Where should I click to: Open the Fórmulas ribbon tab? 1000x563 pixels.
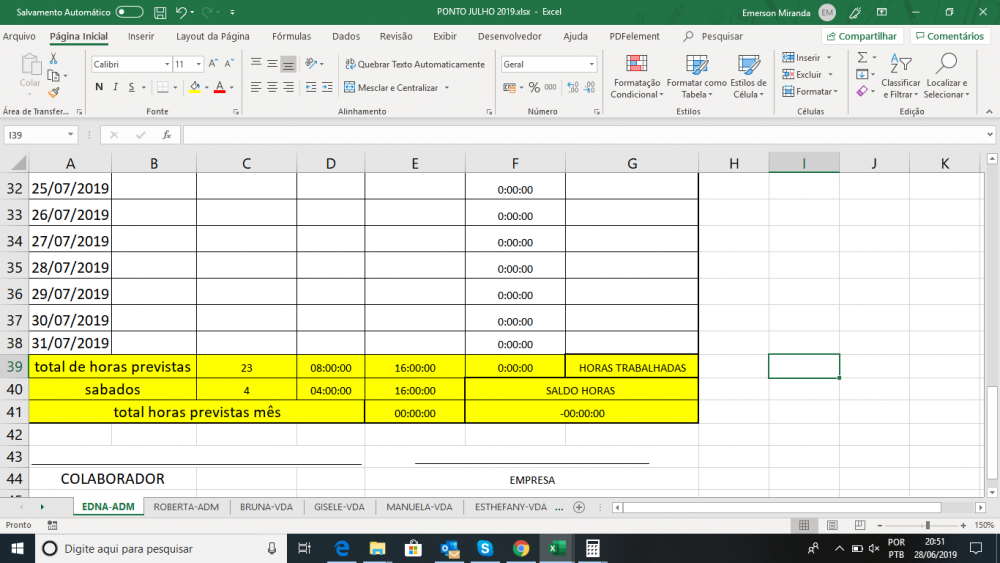(x=291, y=36)
